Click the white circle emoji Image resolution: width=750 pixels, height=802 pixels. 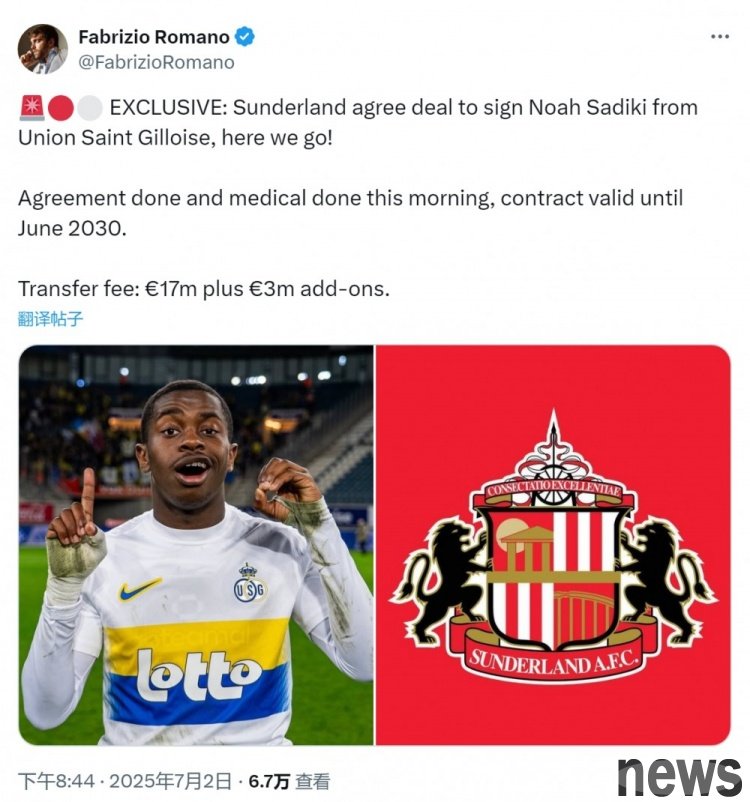[x=90, y=108]
